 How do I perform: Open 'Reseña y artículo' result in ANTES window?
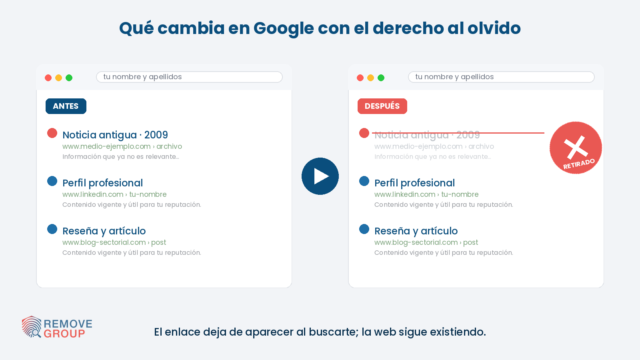click(x=104, y=231)
